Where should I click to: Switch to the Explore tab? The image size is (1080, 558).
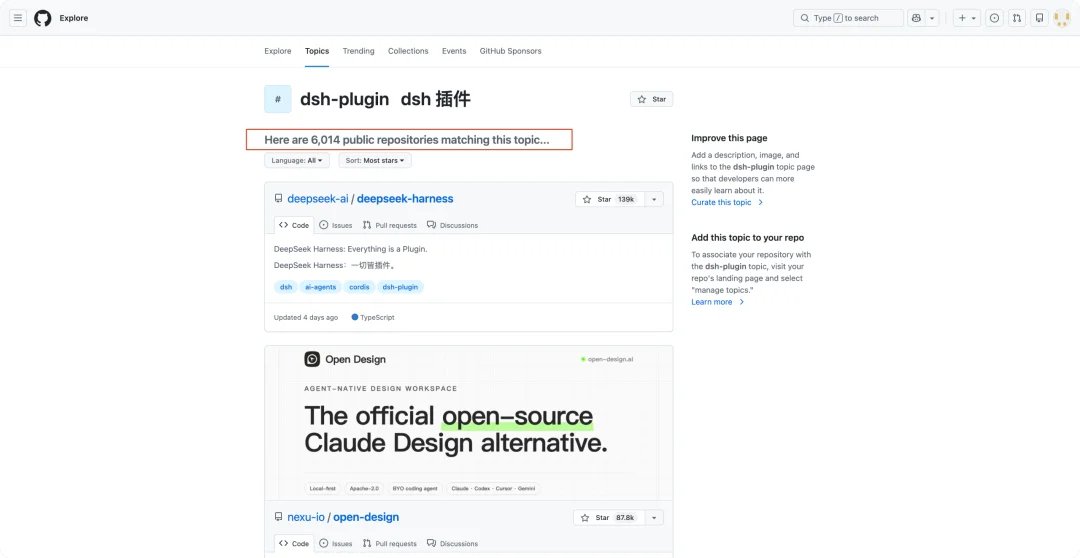point(278,51)
